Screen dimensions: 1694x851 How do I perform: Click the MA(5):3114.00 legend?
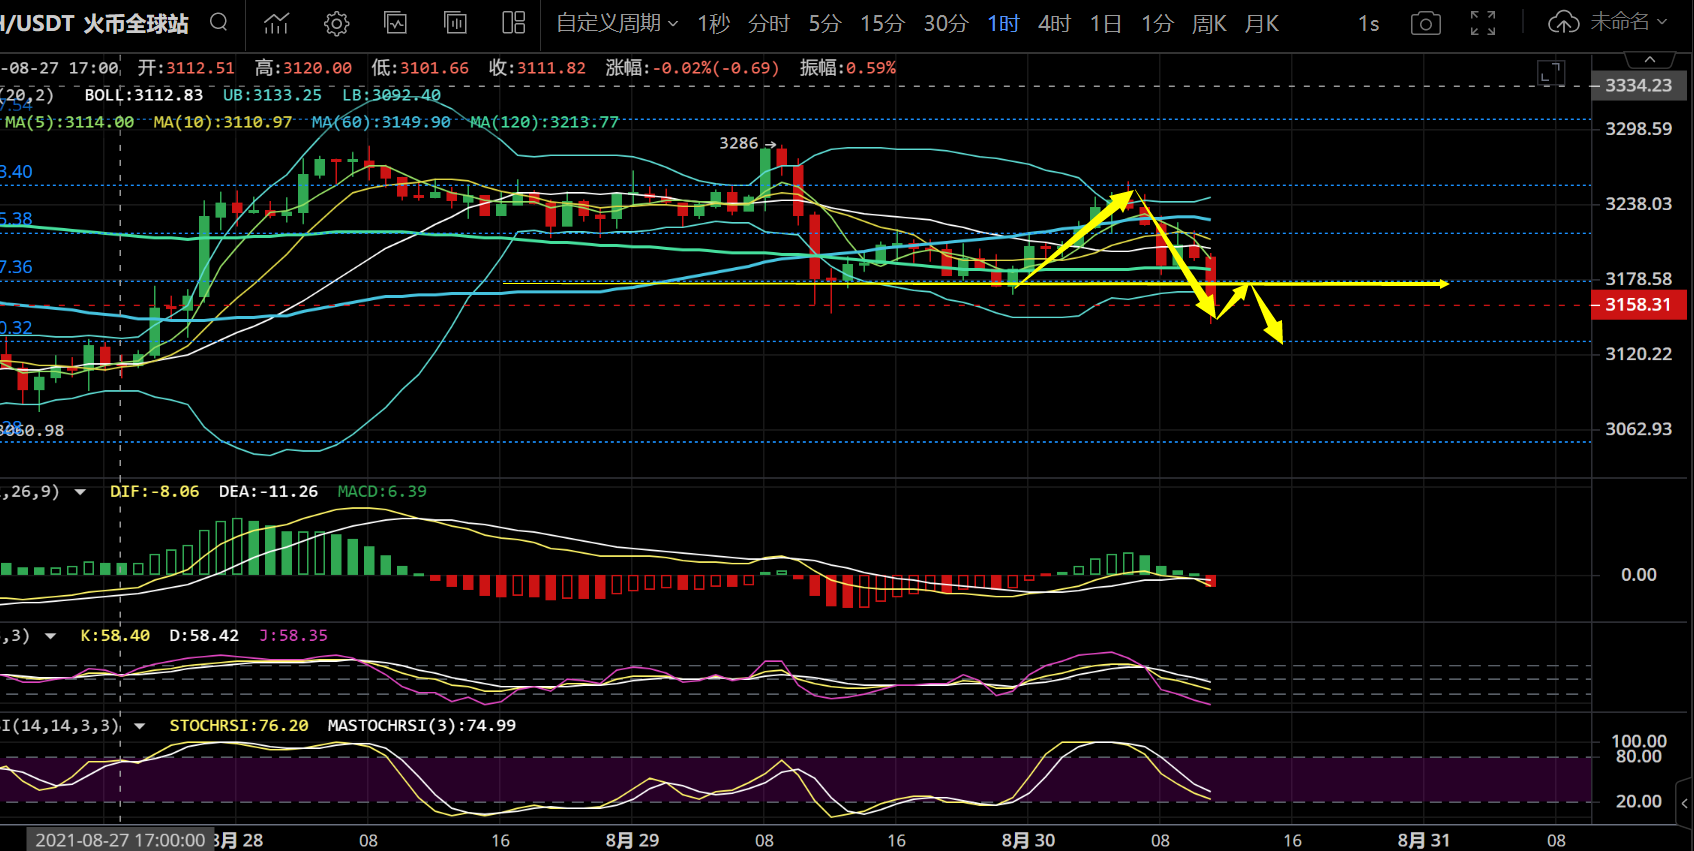point(69,122)
